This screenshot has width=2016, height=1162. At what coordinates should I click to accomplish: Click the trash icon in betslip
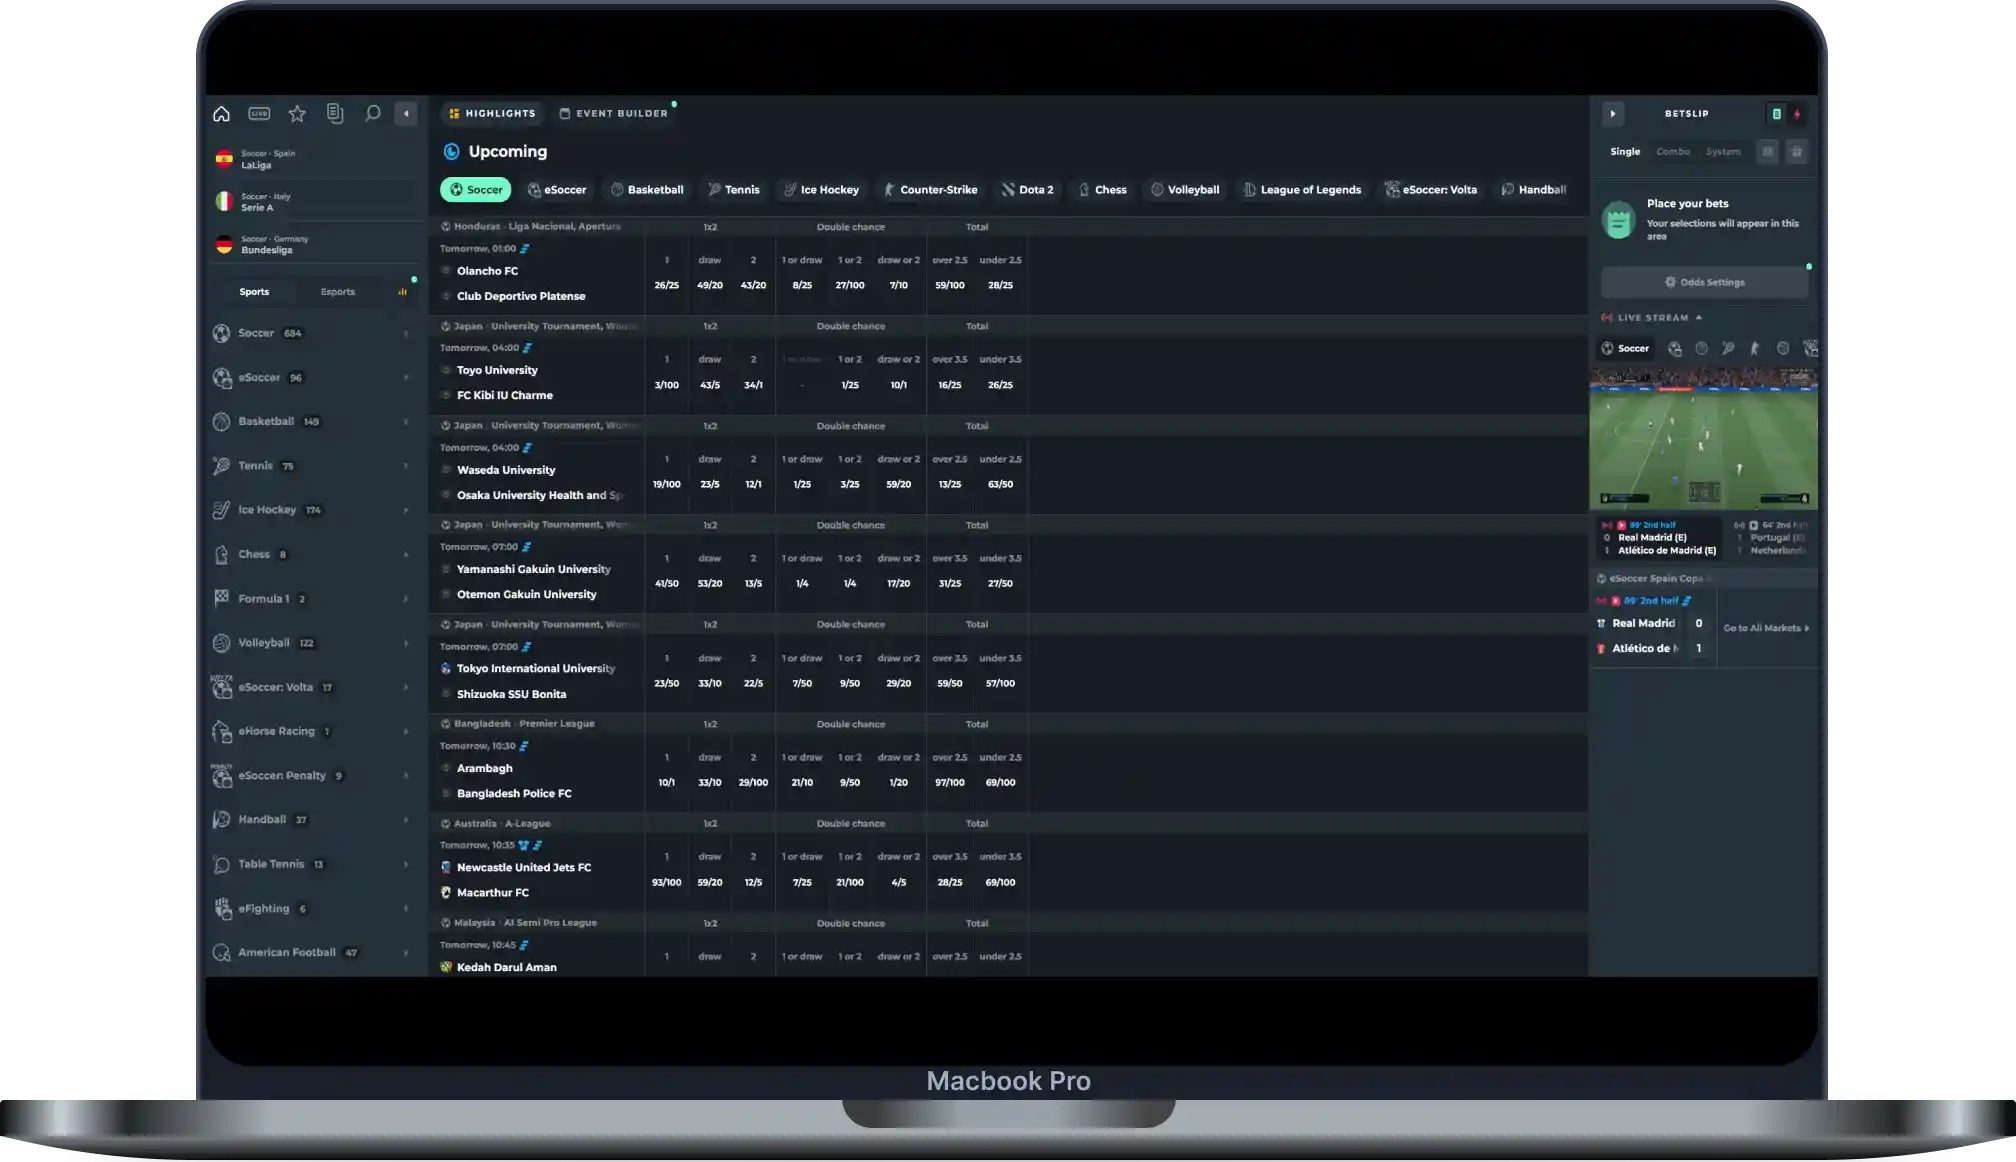[x=1796, y=152]
